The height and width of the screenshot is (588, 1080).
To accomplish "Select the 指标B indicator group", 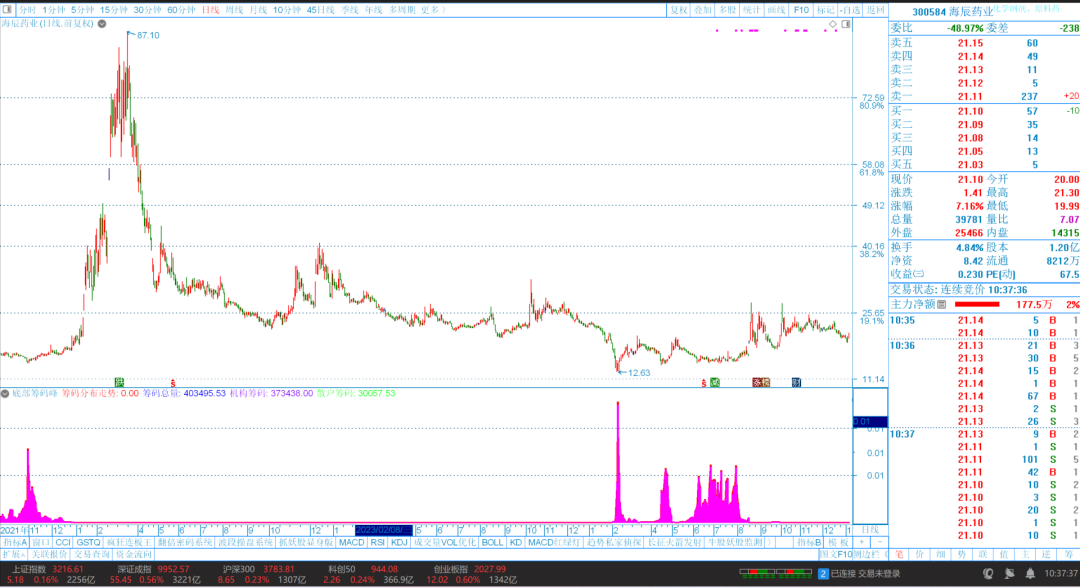I will pyautogui.click(x=809, y=543).
